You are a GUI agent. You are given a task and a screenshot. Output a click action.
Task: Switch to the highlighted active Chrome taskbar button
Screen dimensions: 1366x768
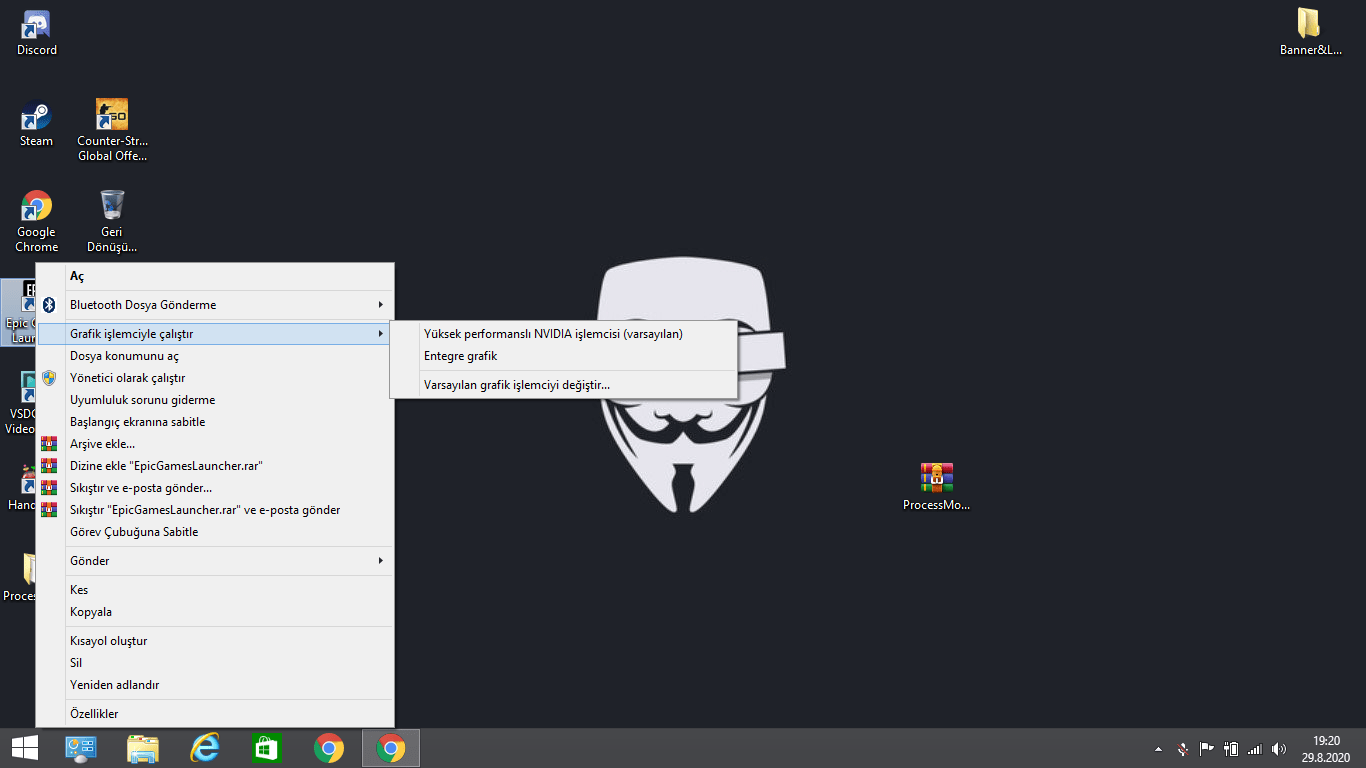click(x=391, y=748)
